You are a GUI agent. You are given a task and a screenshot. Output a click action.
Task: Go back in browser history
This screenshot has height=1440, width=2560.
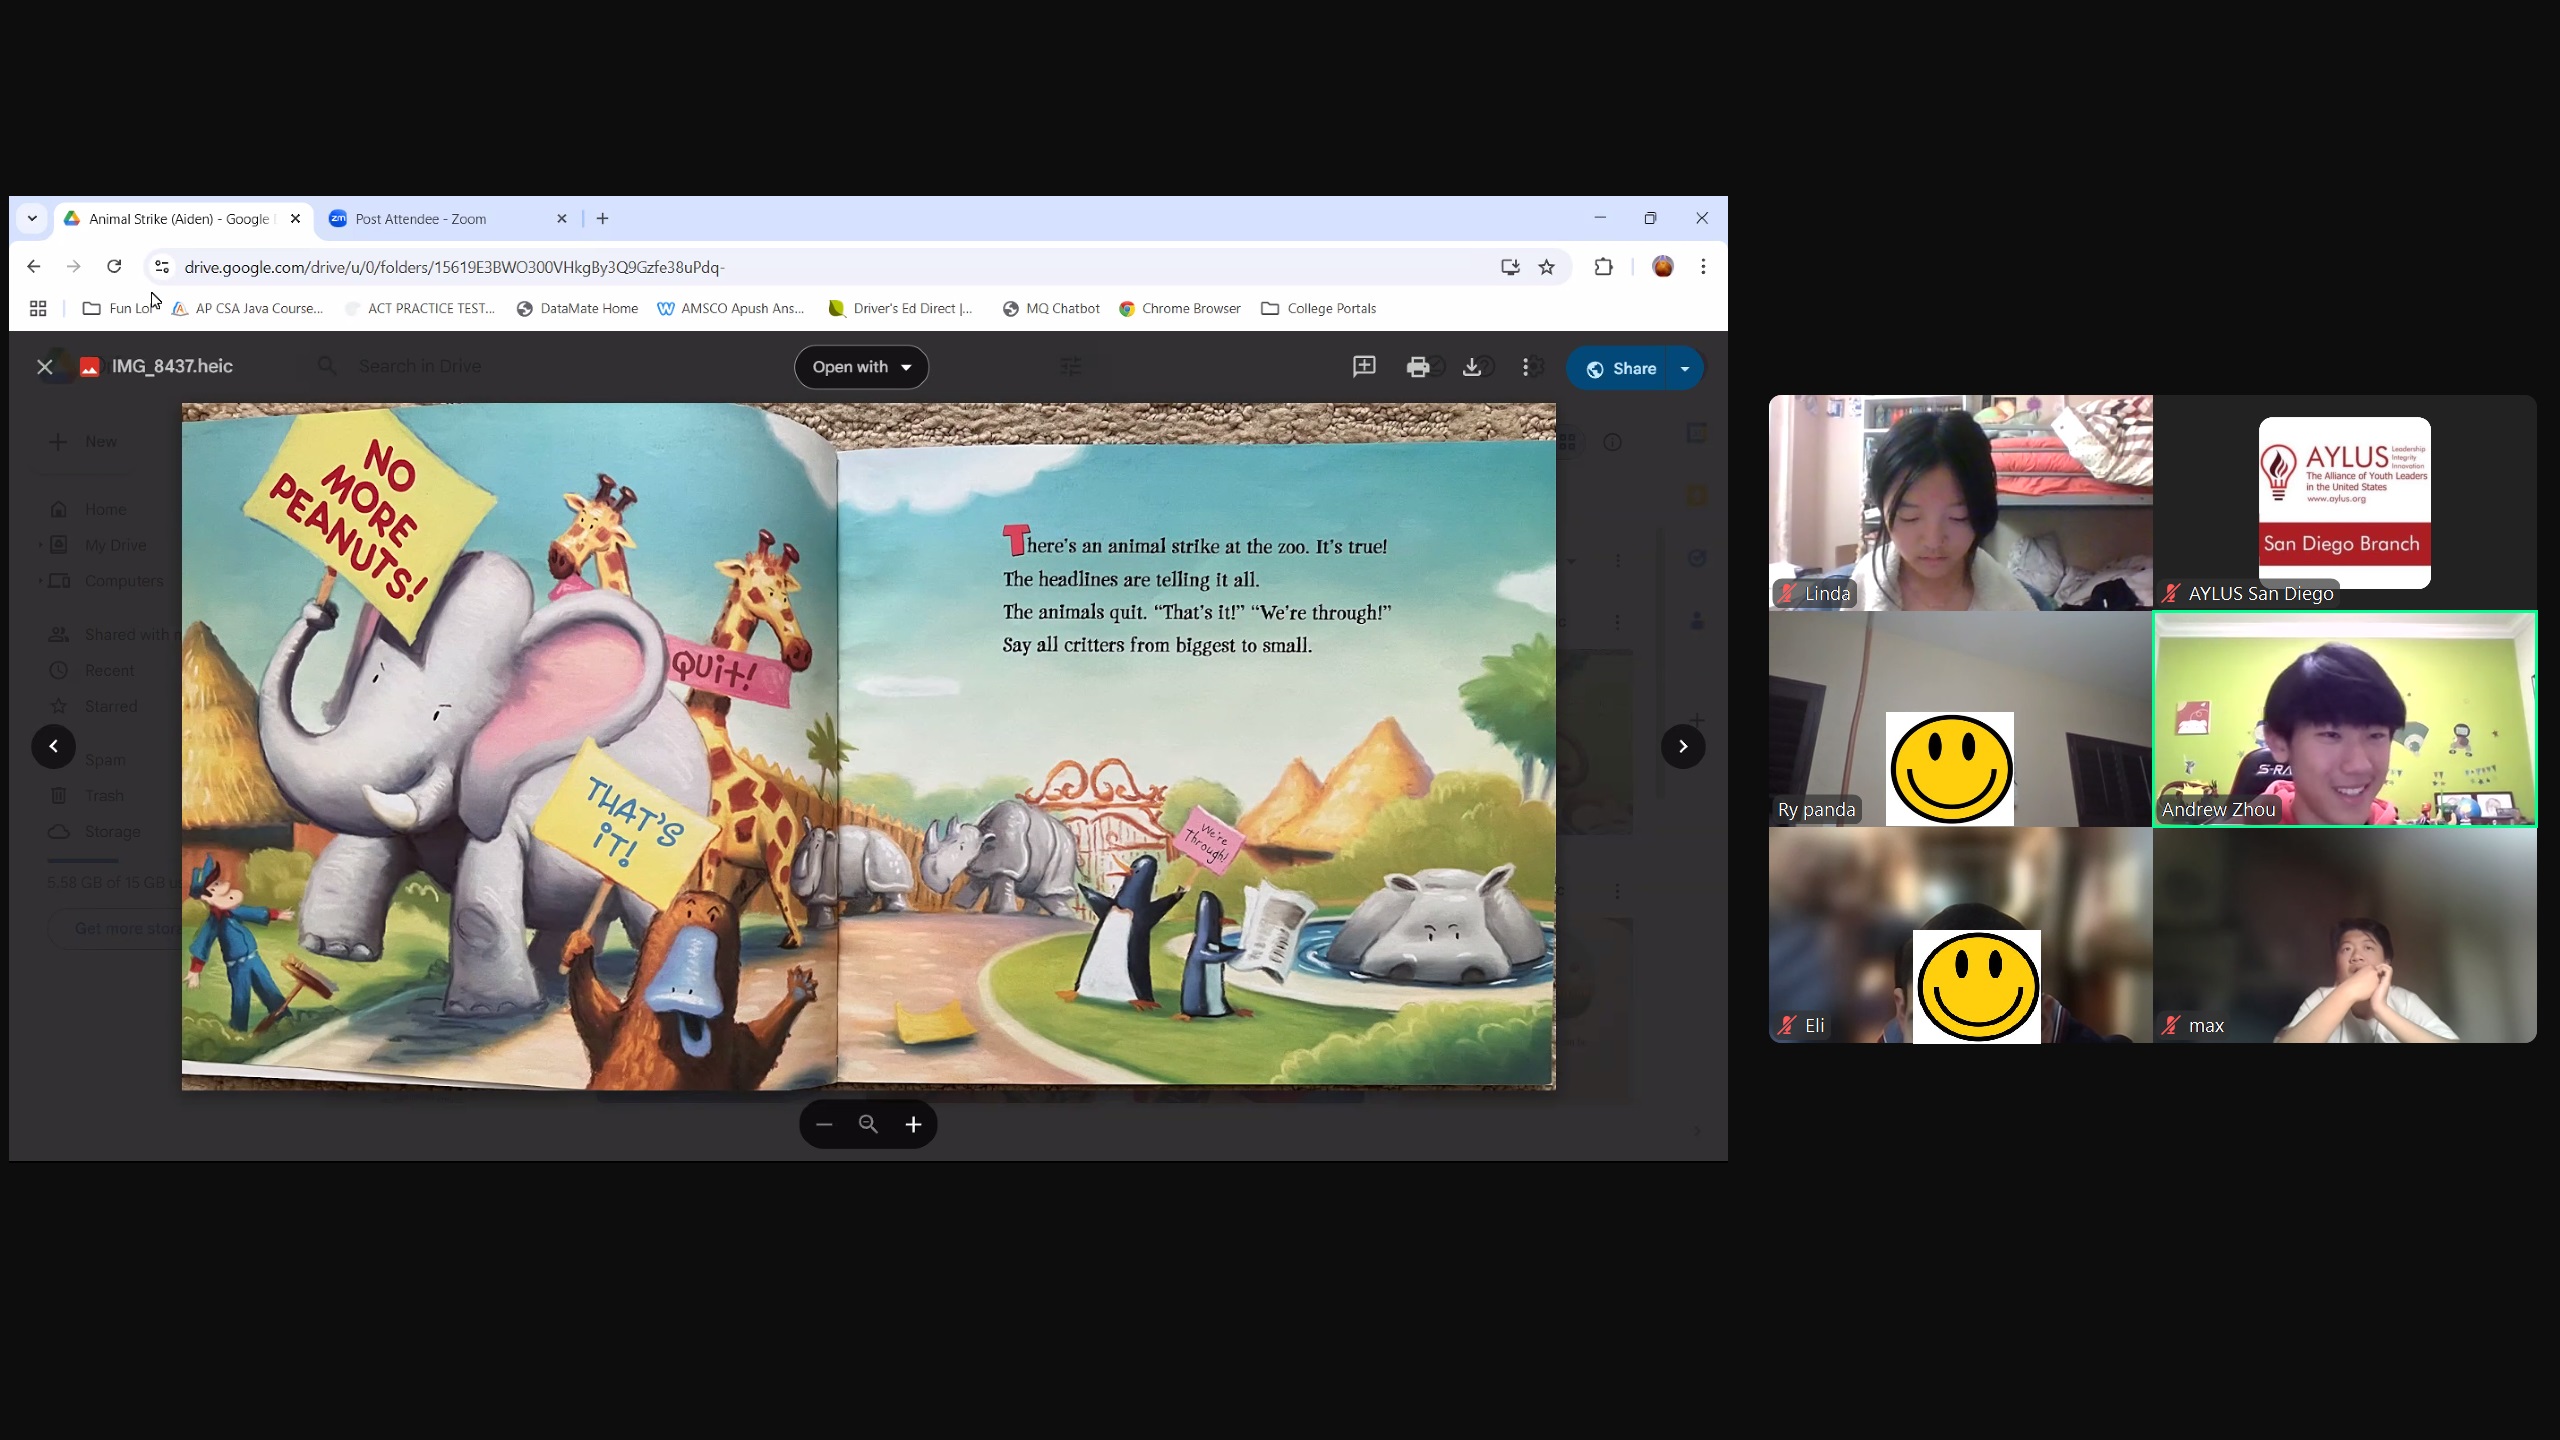tap(34, 267)
